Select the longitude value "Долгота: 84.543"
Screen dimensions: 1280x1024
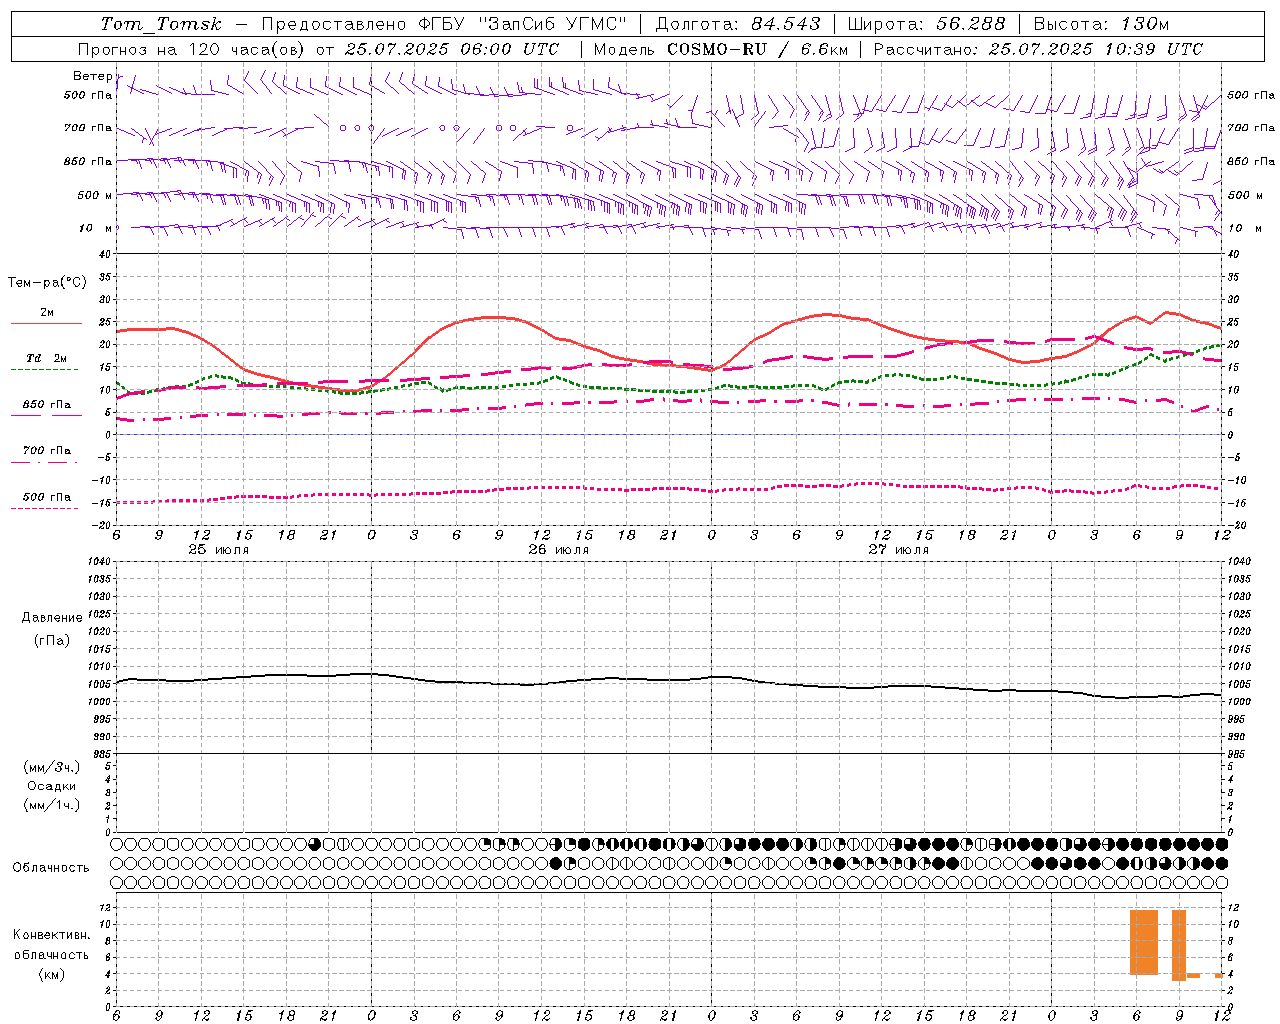coord(739,24)
